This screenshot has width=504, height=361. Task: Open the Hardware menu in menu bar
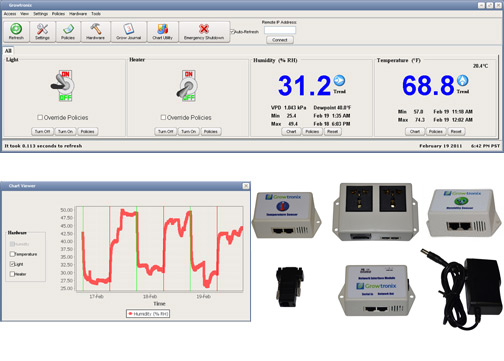point(78,14)
